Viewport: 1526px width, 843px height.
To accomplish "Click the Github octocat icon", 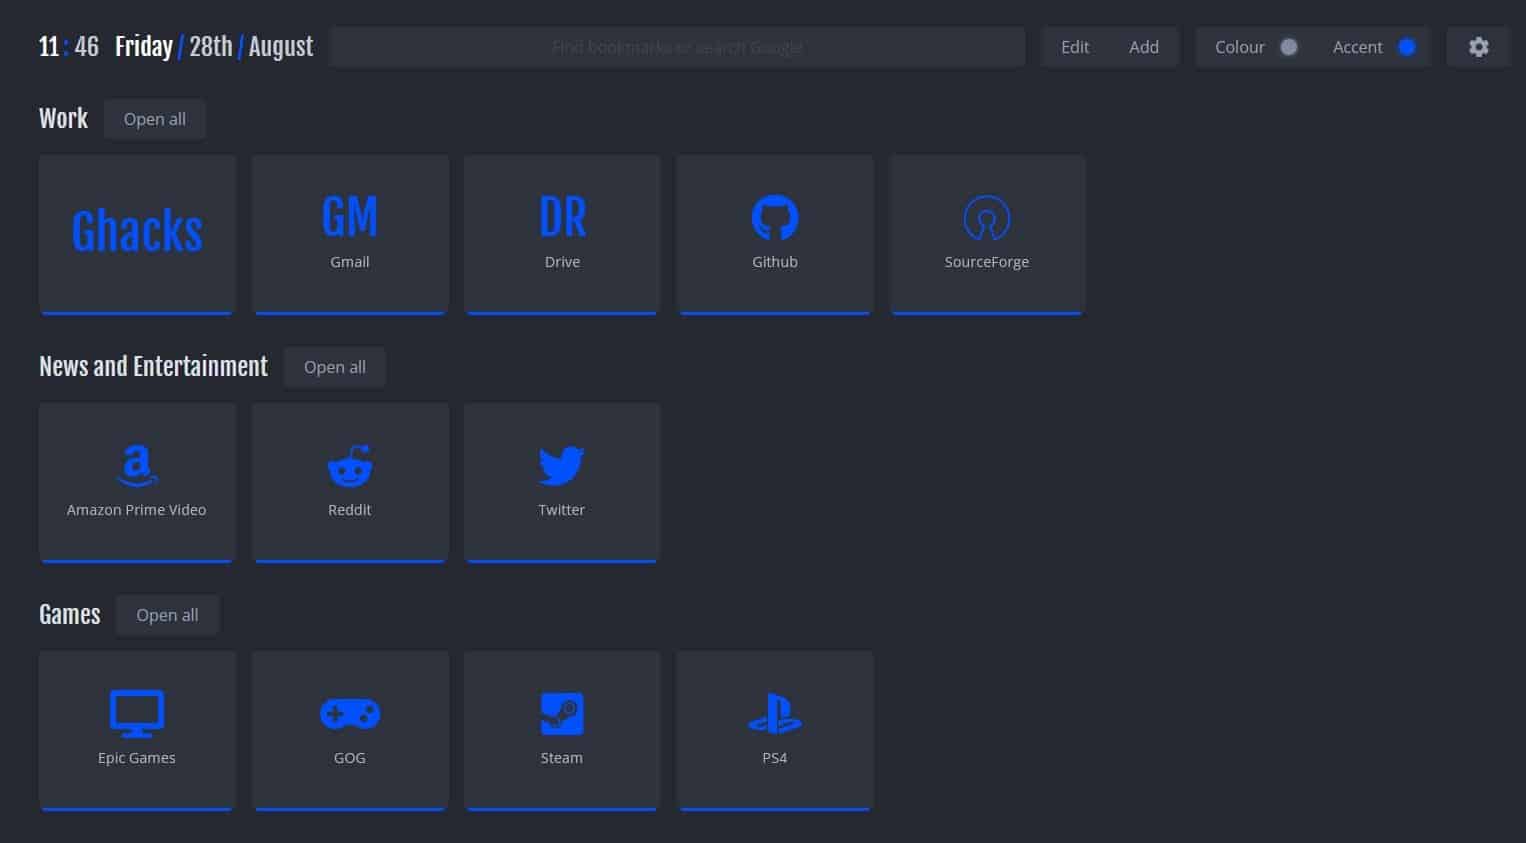I will coord(774,216).
